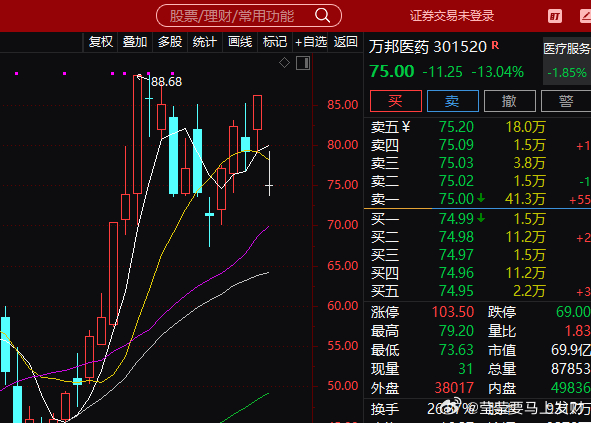Screen dimensions: 591x423
Task: Click 最低 value 73.63
Action: click(x=456, y=350)
